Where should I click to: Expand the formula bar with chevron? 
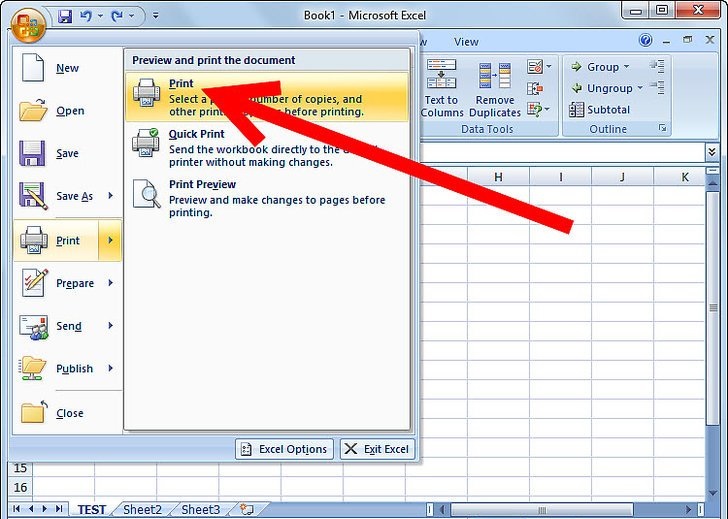tap(712, 152)
